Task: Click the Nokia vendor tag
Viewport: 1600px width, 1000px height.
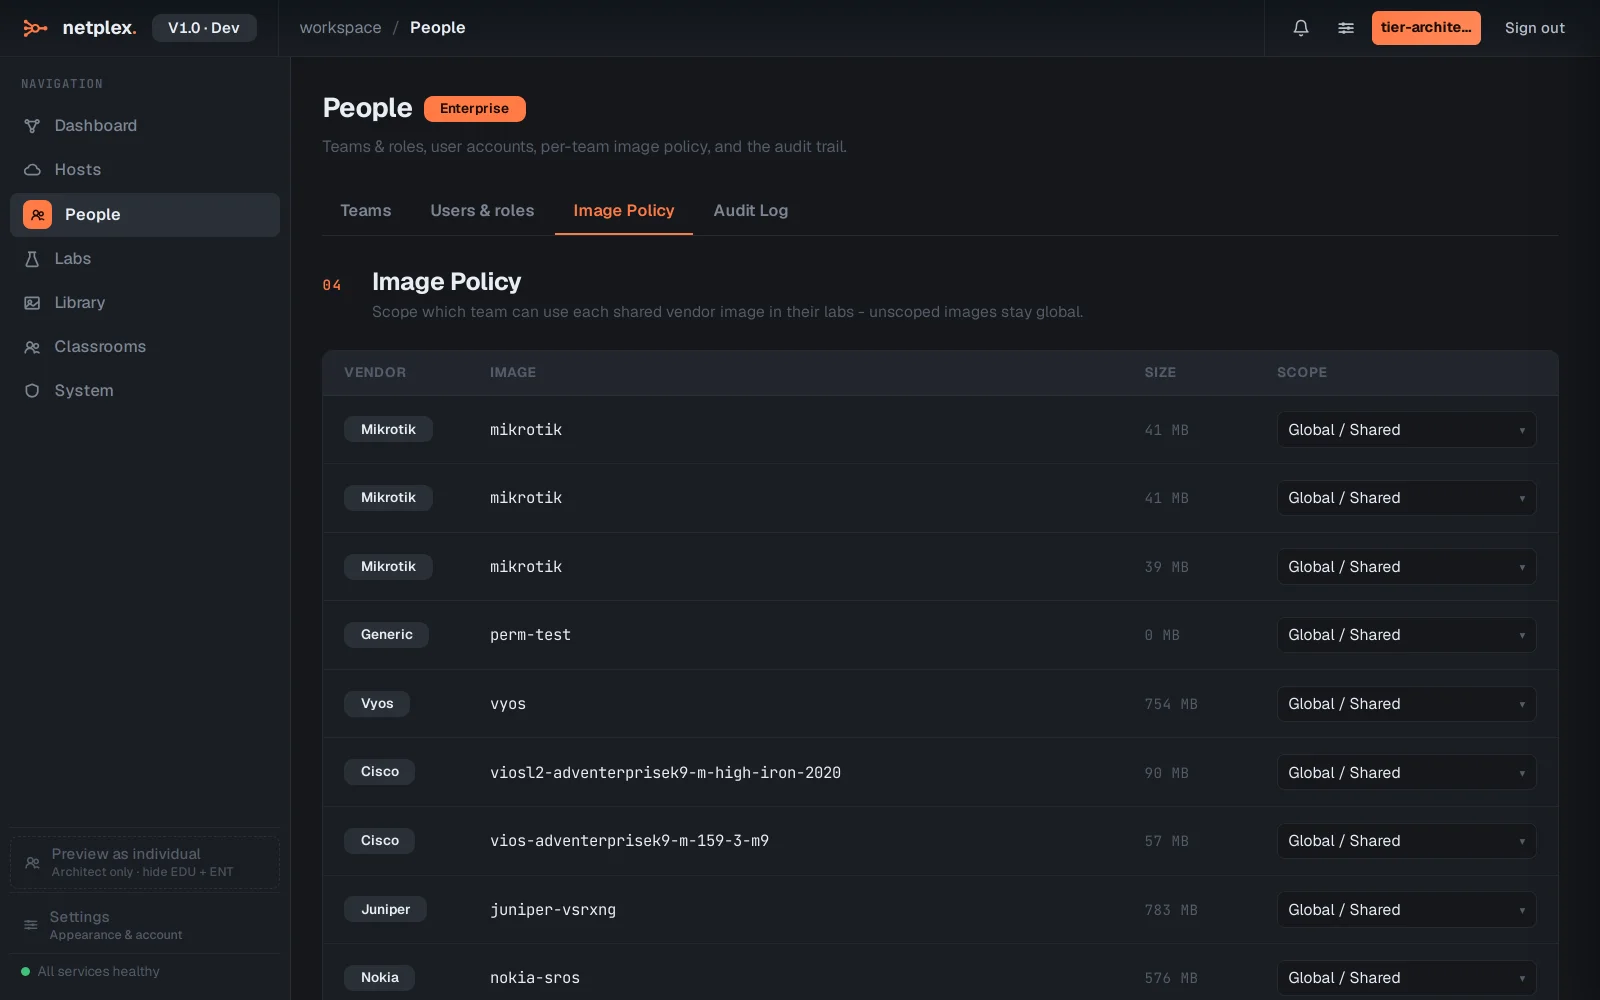Action: click(379, 978)
